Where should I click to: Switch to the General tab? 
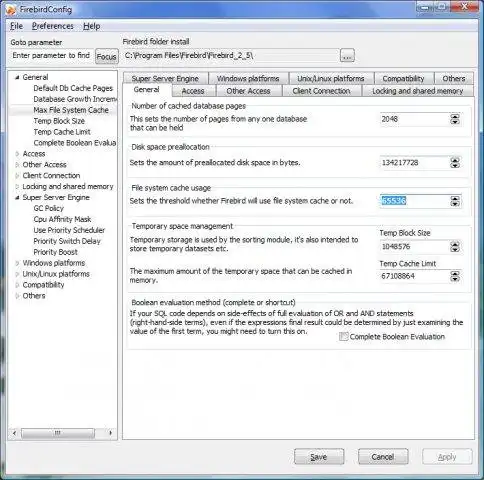point(147,90)
